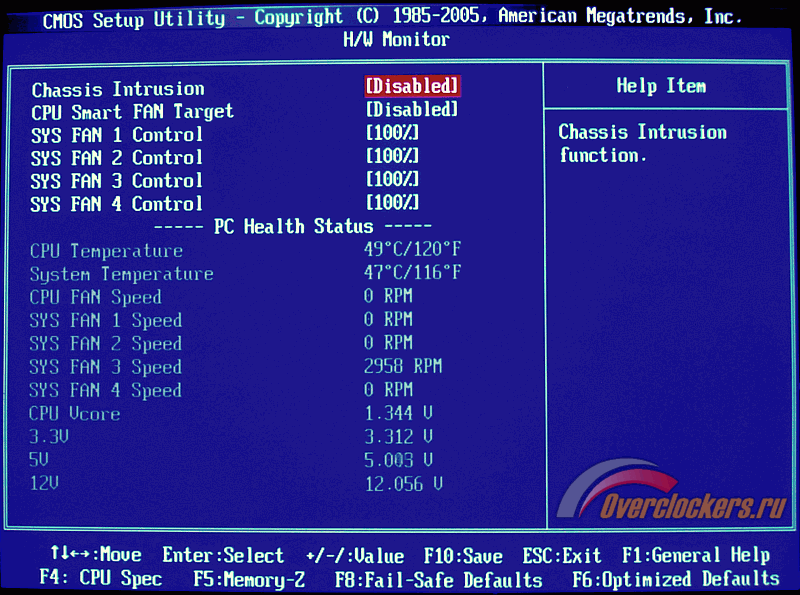Screen dimensions: 800x595
Task: Open the CPU Smart FAN Target [Disabled] option
Action: point(412,109)
